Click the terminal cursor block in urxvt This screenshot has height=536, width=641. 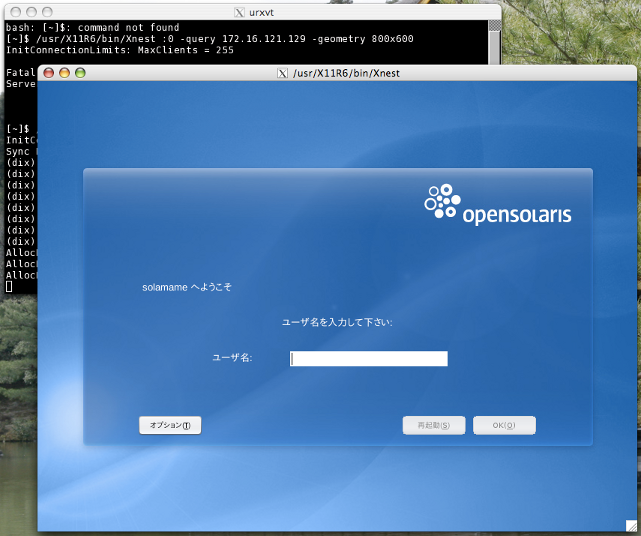[9, 287]
